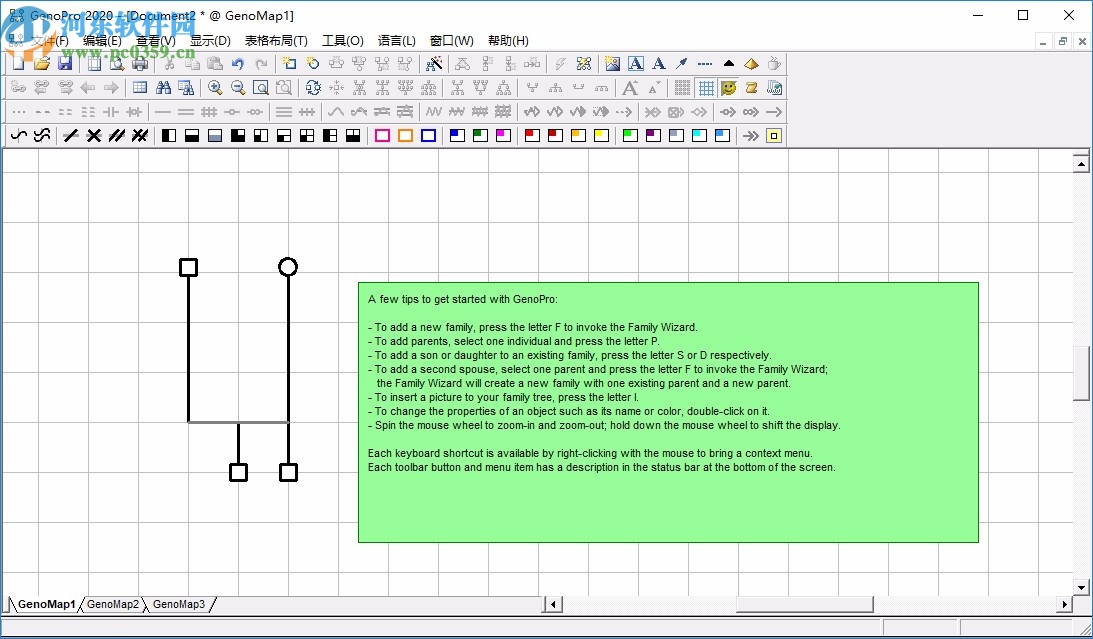1093x639 pixels.
Task: Open the 语言(L) menu
Action: coord(396,41)
